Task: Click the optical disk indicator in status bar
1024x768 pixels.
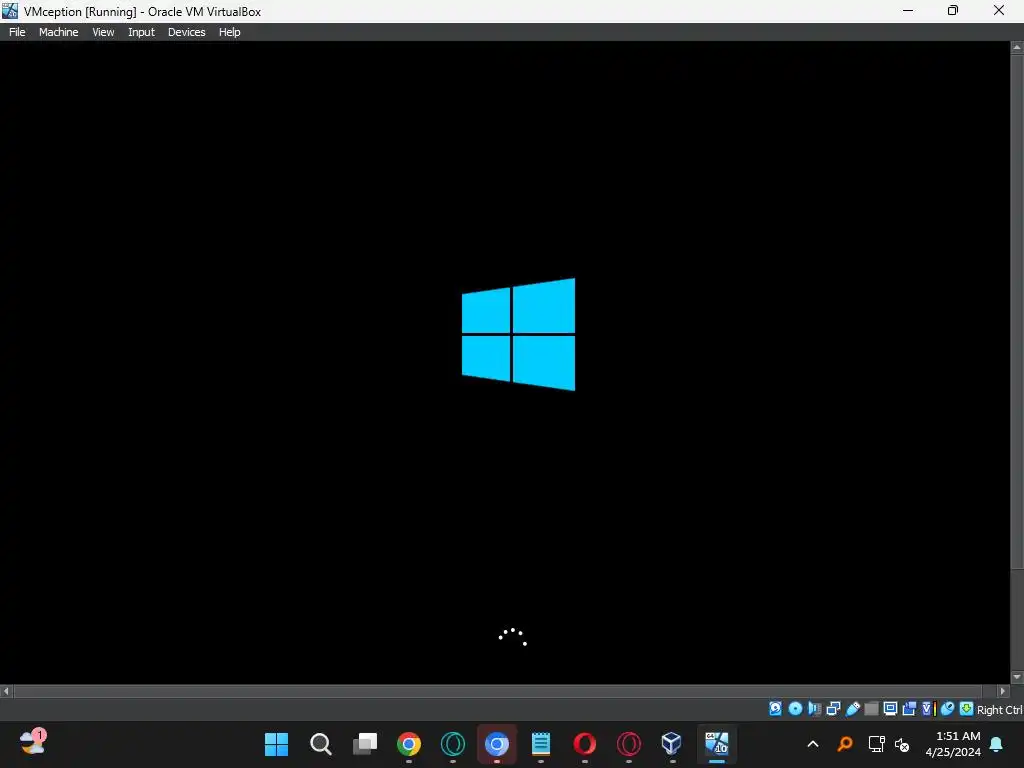Action: (795, 709)
